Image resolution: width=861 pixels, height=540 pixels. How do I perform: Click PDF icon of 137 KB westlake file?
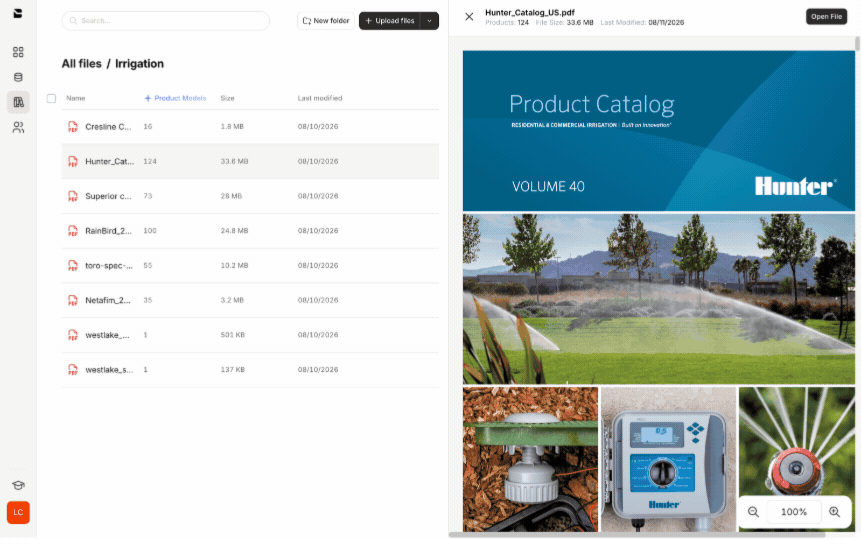[72, 370]
